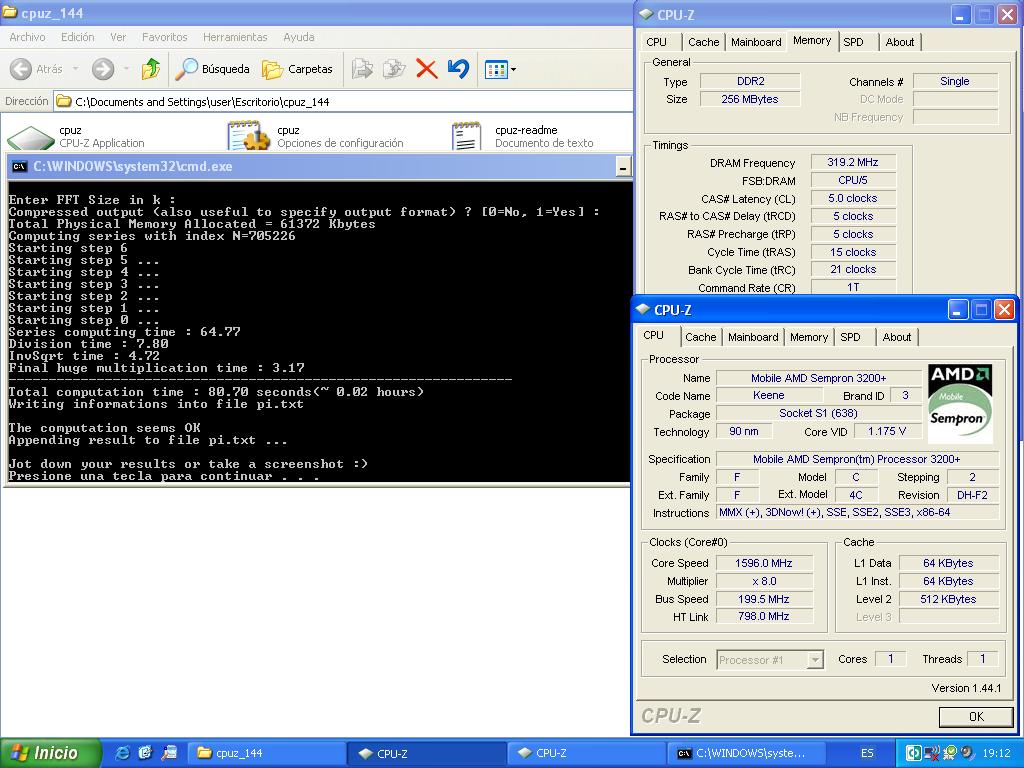The width and height of the screenshot is (1024, 768).
Task: Minimize the cmd.exe console window
Action: point(623,167)
